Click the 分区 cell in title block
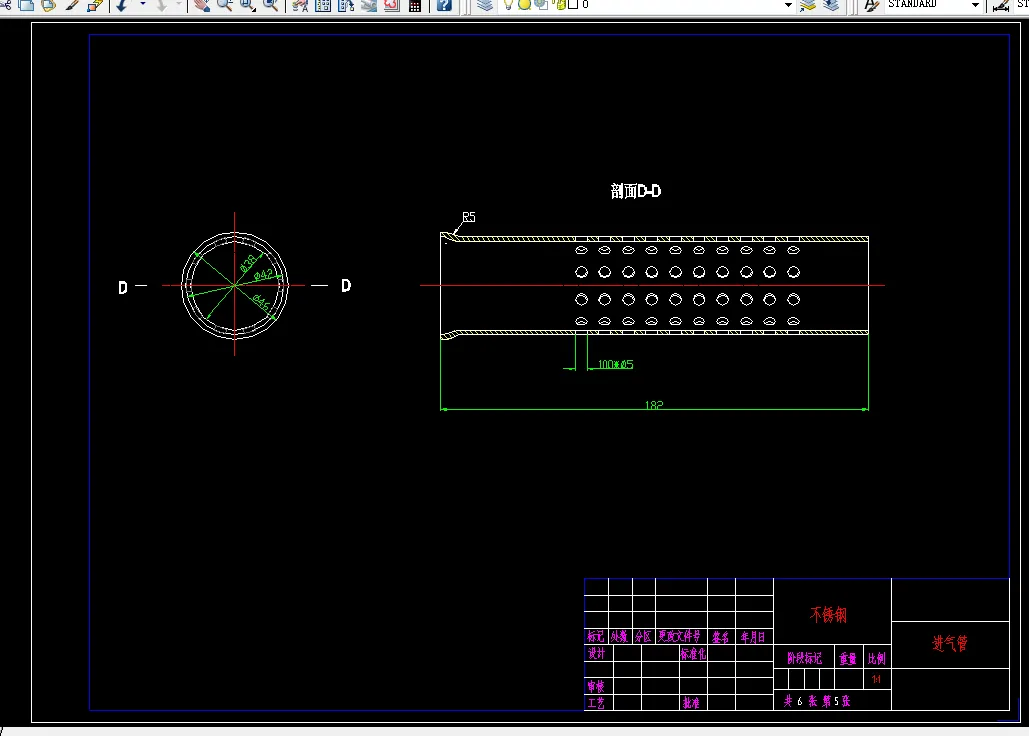The height and width of the screenshot is (736, 1029). point(643,636)
